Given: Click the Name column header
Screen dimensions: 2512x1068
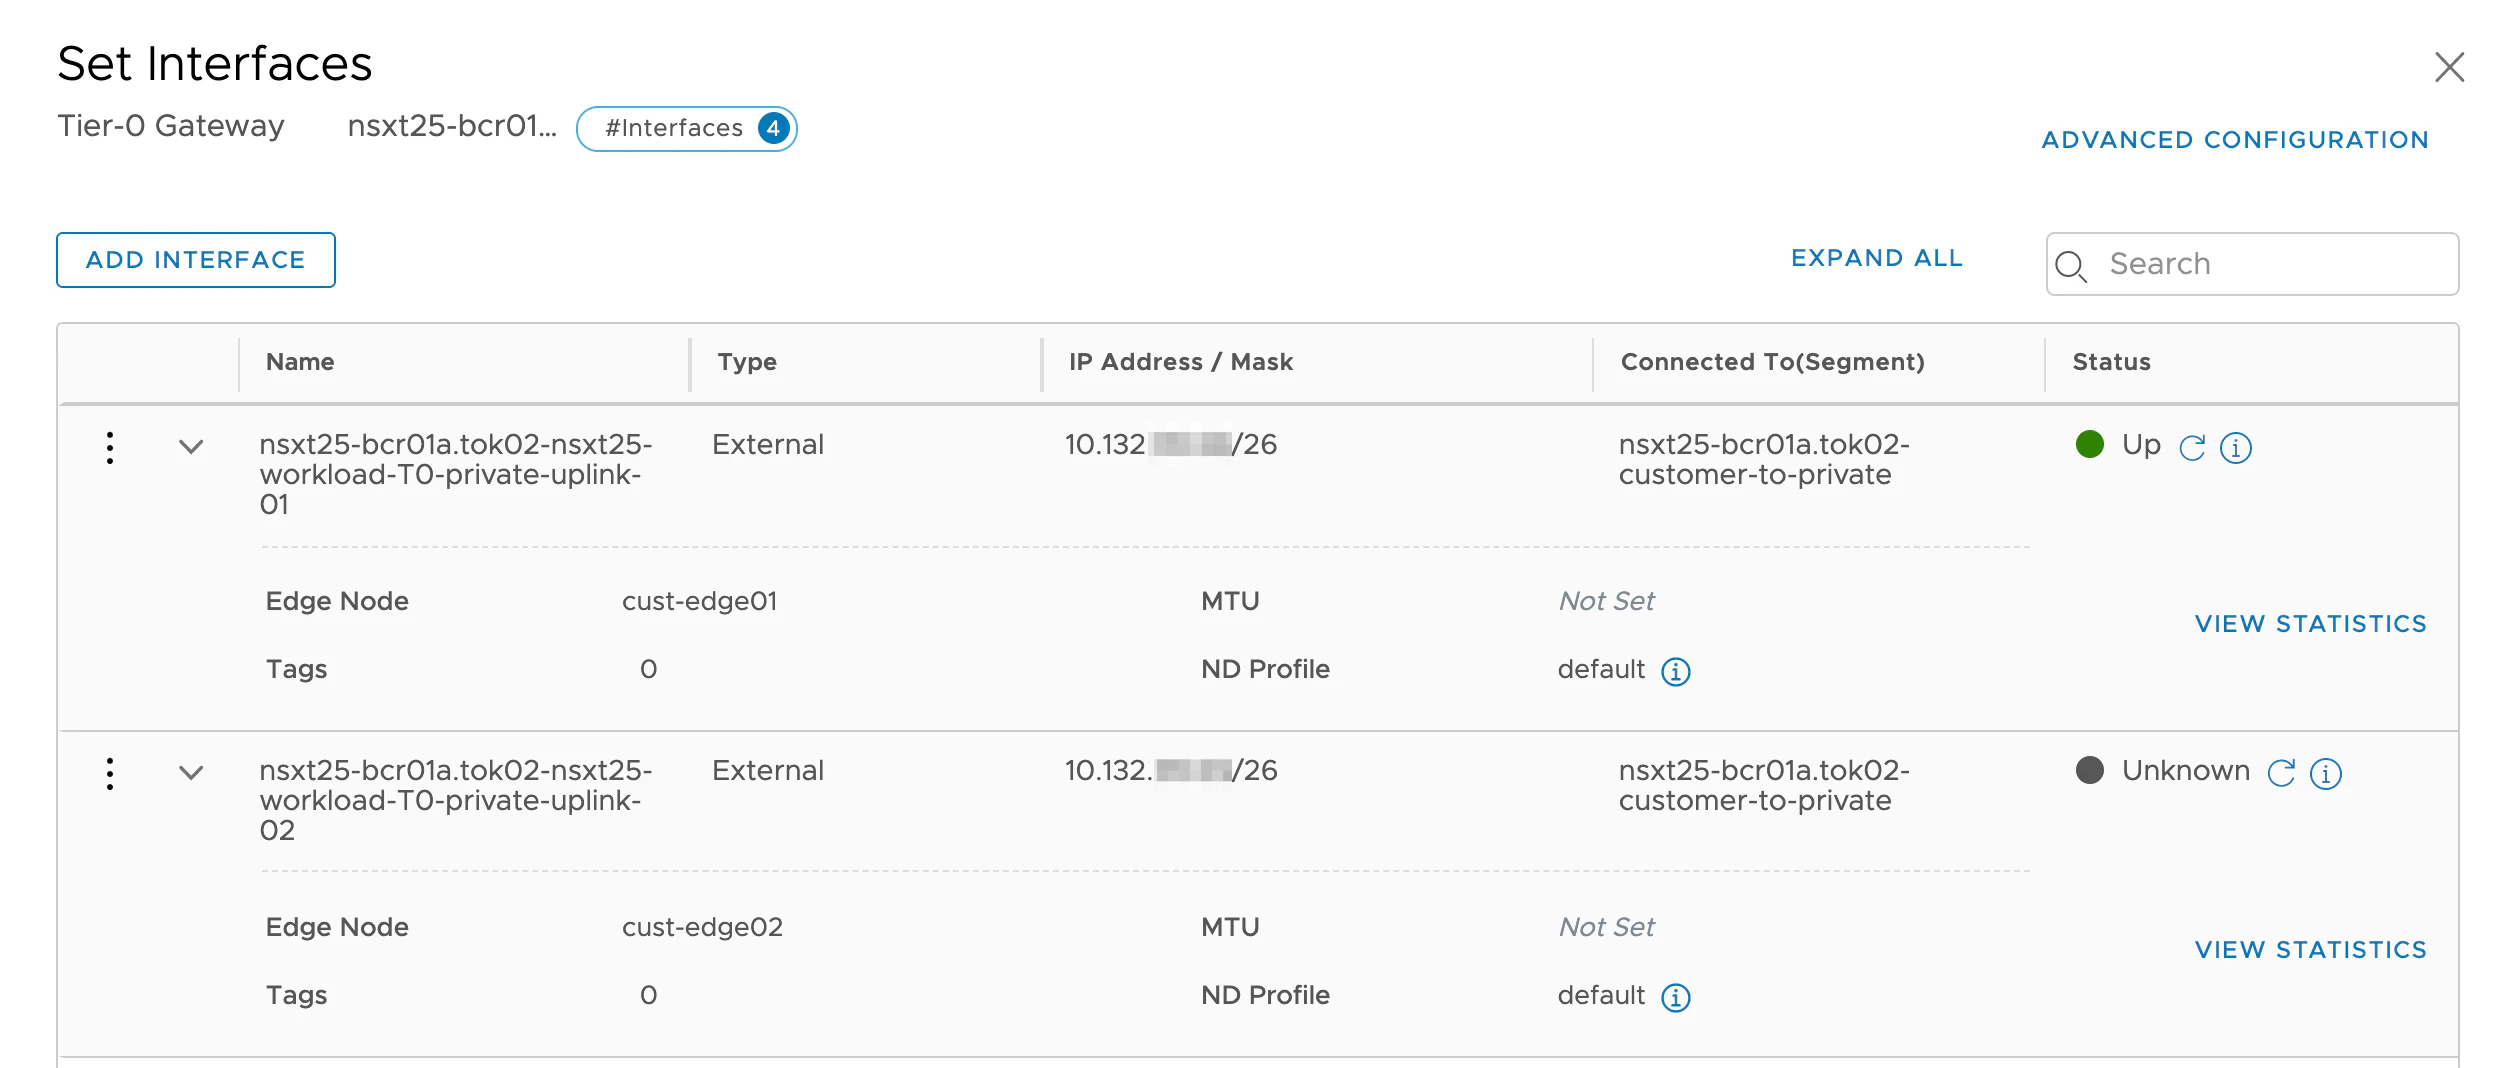Looking at the screenshot, I should click(300, 362).
